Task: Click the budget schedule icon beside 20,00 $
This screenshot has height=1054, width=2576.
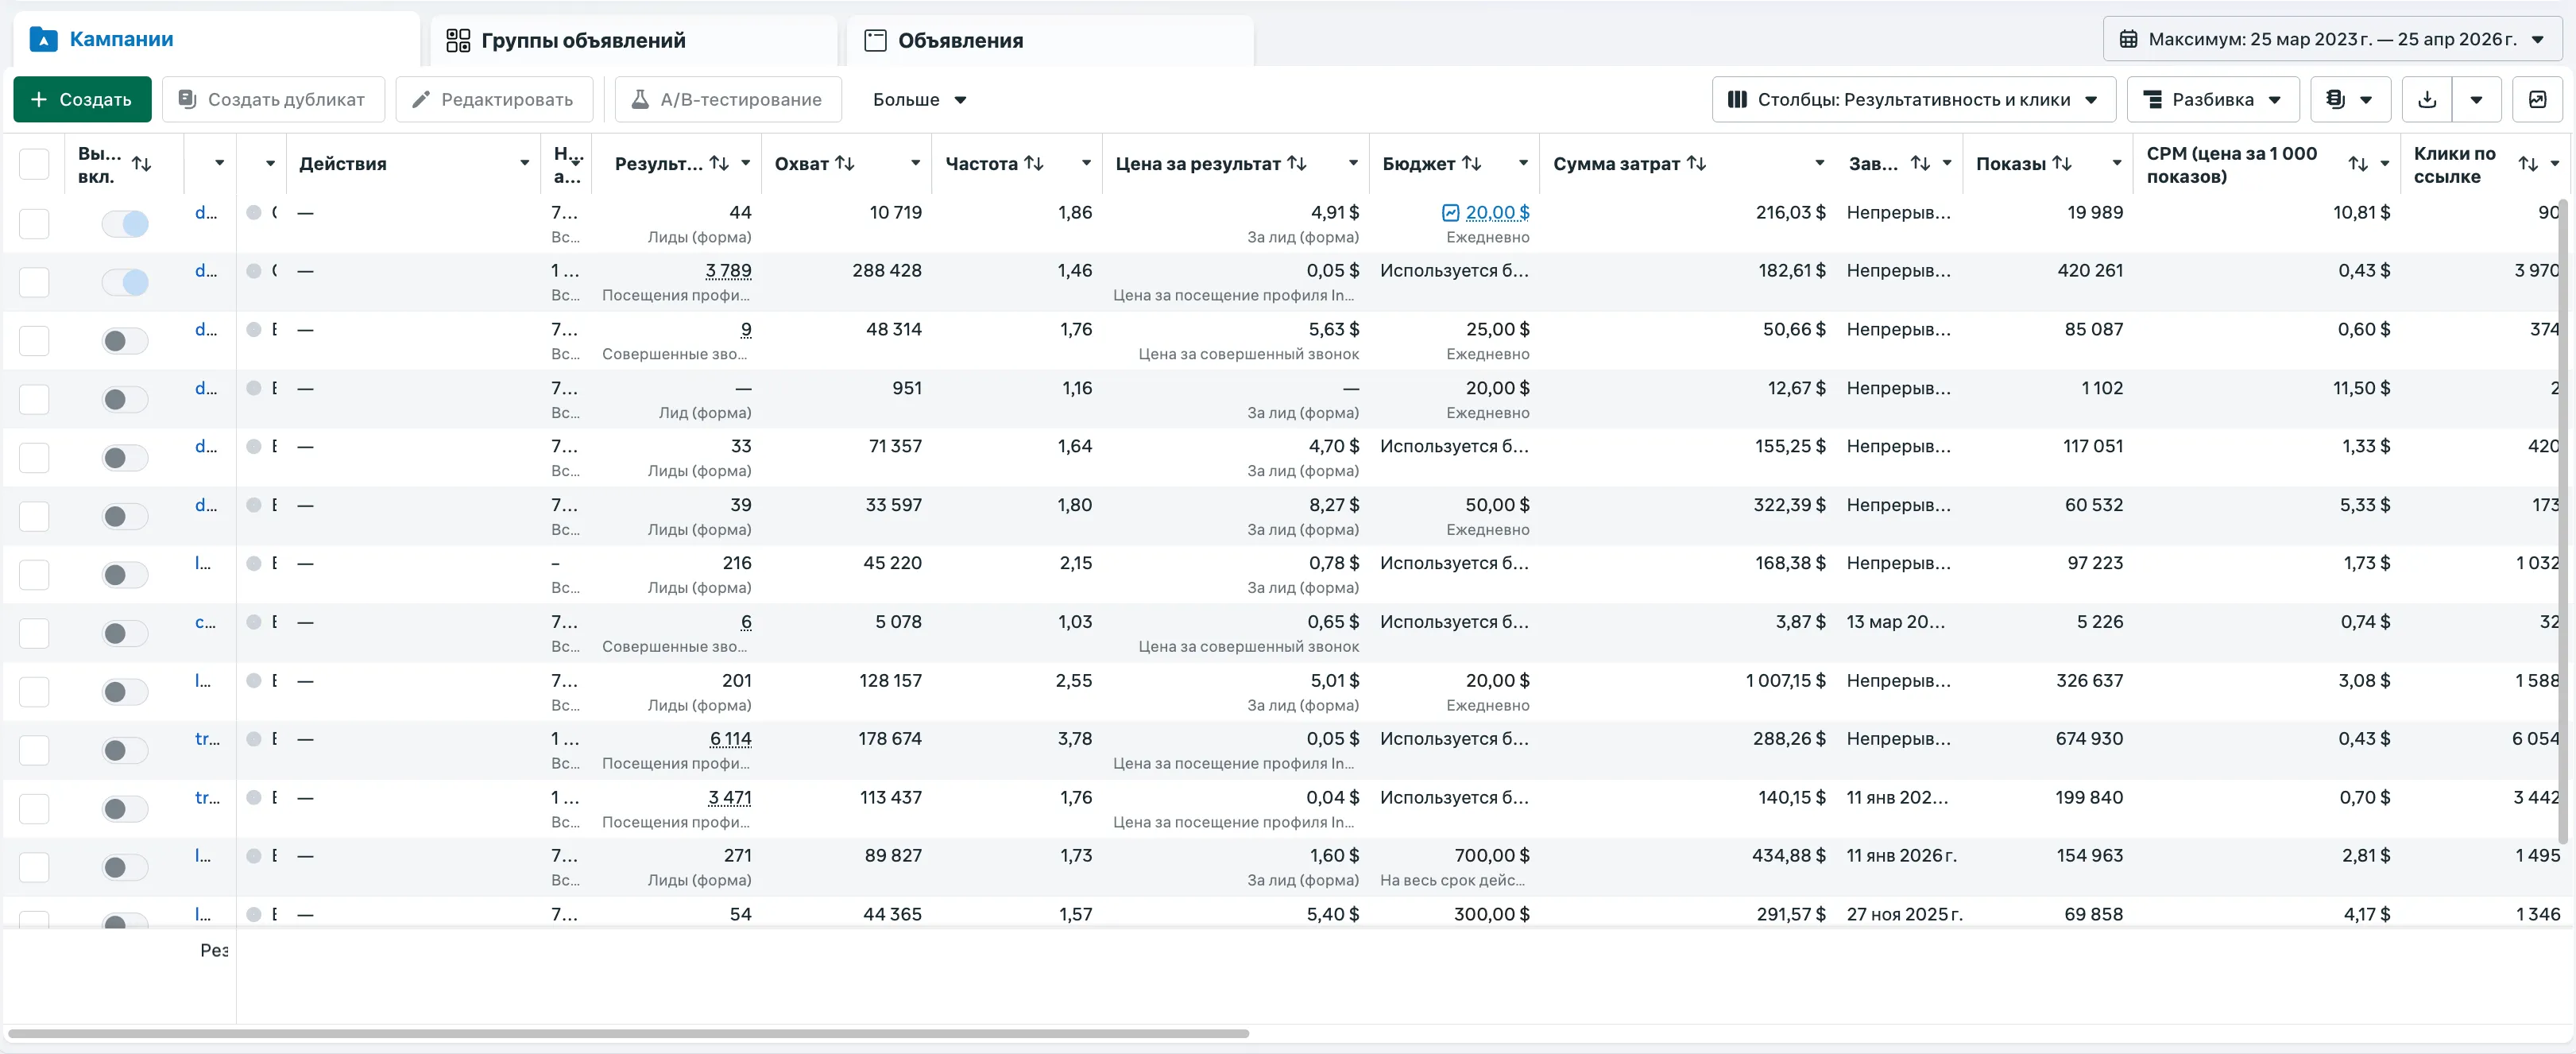Action: point(1450,212)
